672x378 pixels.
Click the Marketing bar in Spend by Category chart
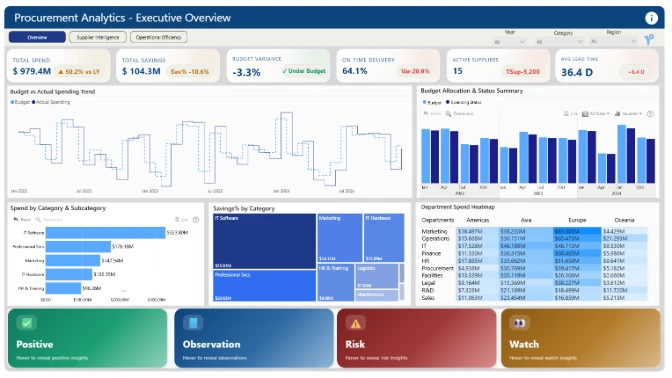(73, 260)
